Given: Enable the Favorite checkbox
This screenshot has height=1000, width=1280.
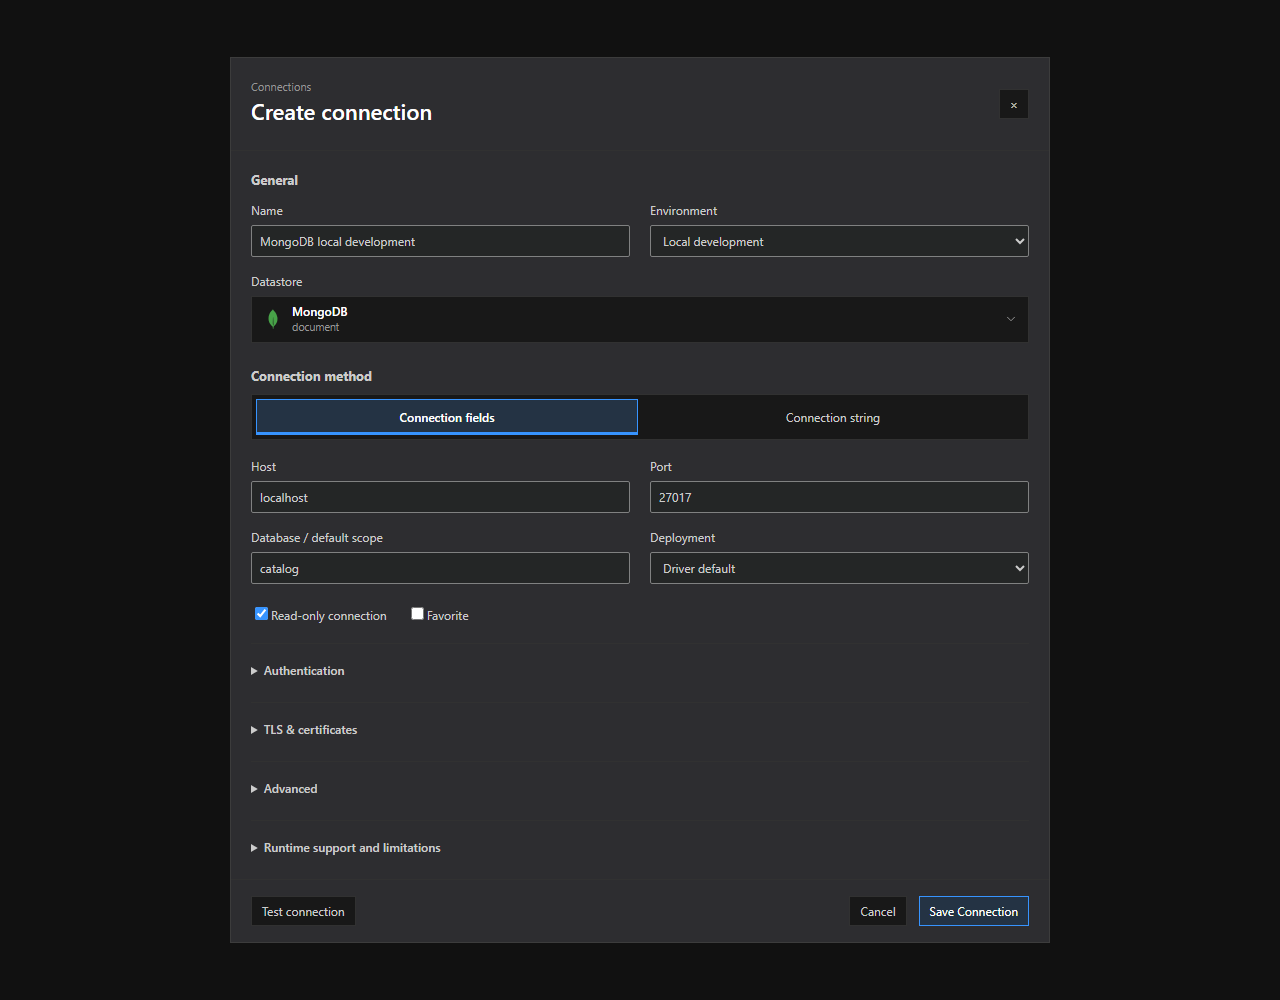Looking at the screenshot, I should [x=418, y=614].
